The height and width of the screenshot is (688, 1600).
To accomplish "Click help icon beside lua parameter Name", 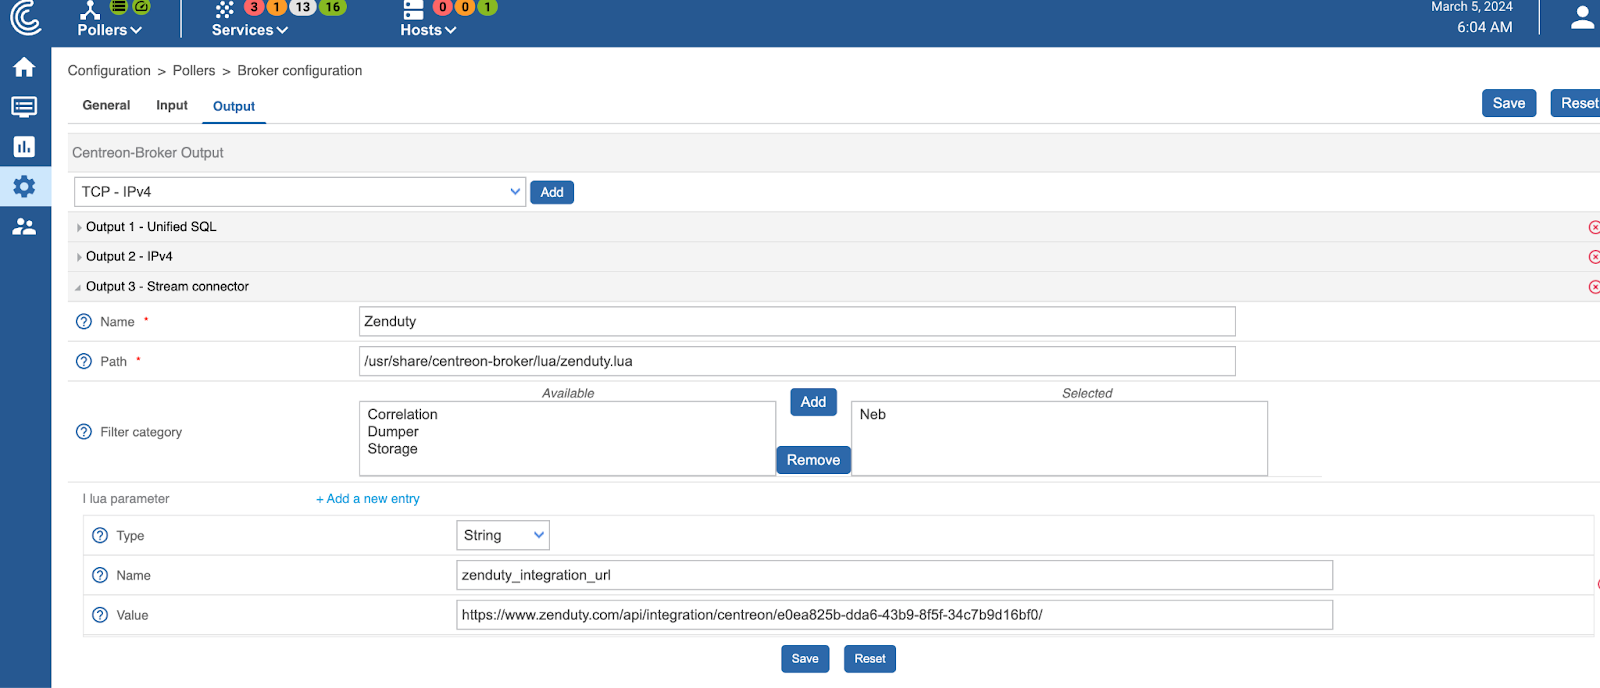I will pos(100,575).
